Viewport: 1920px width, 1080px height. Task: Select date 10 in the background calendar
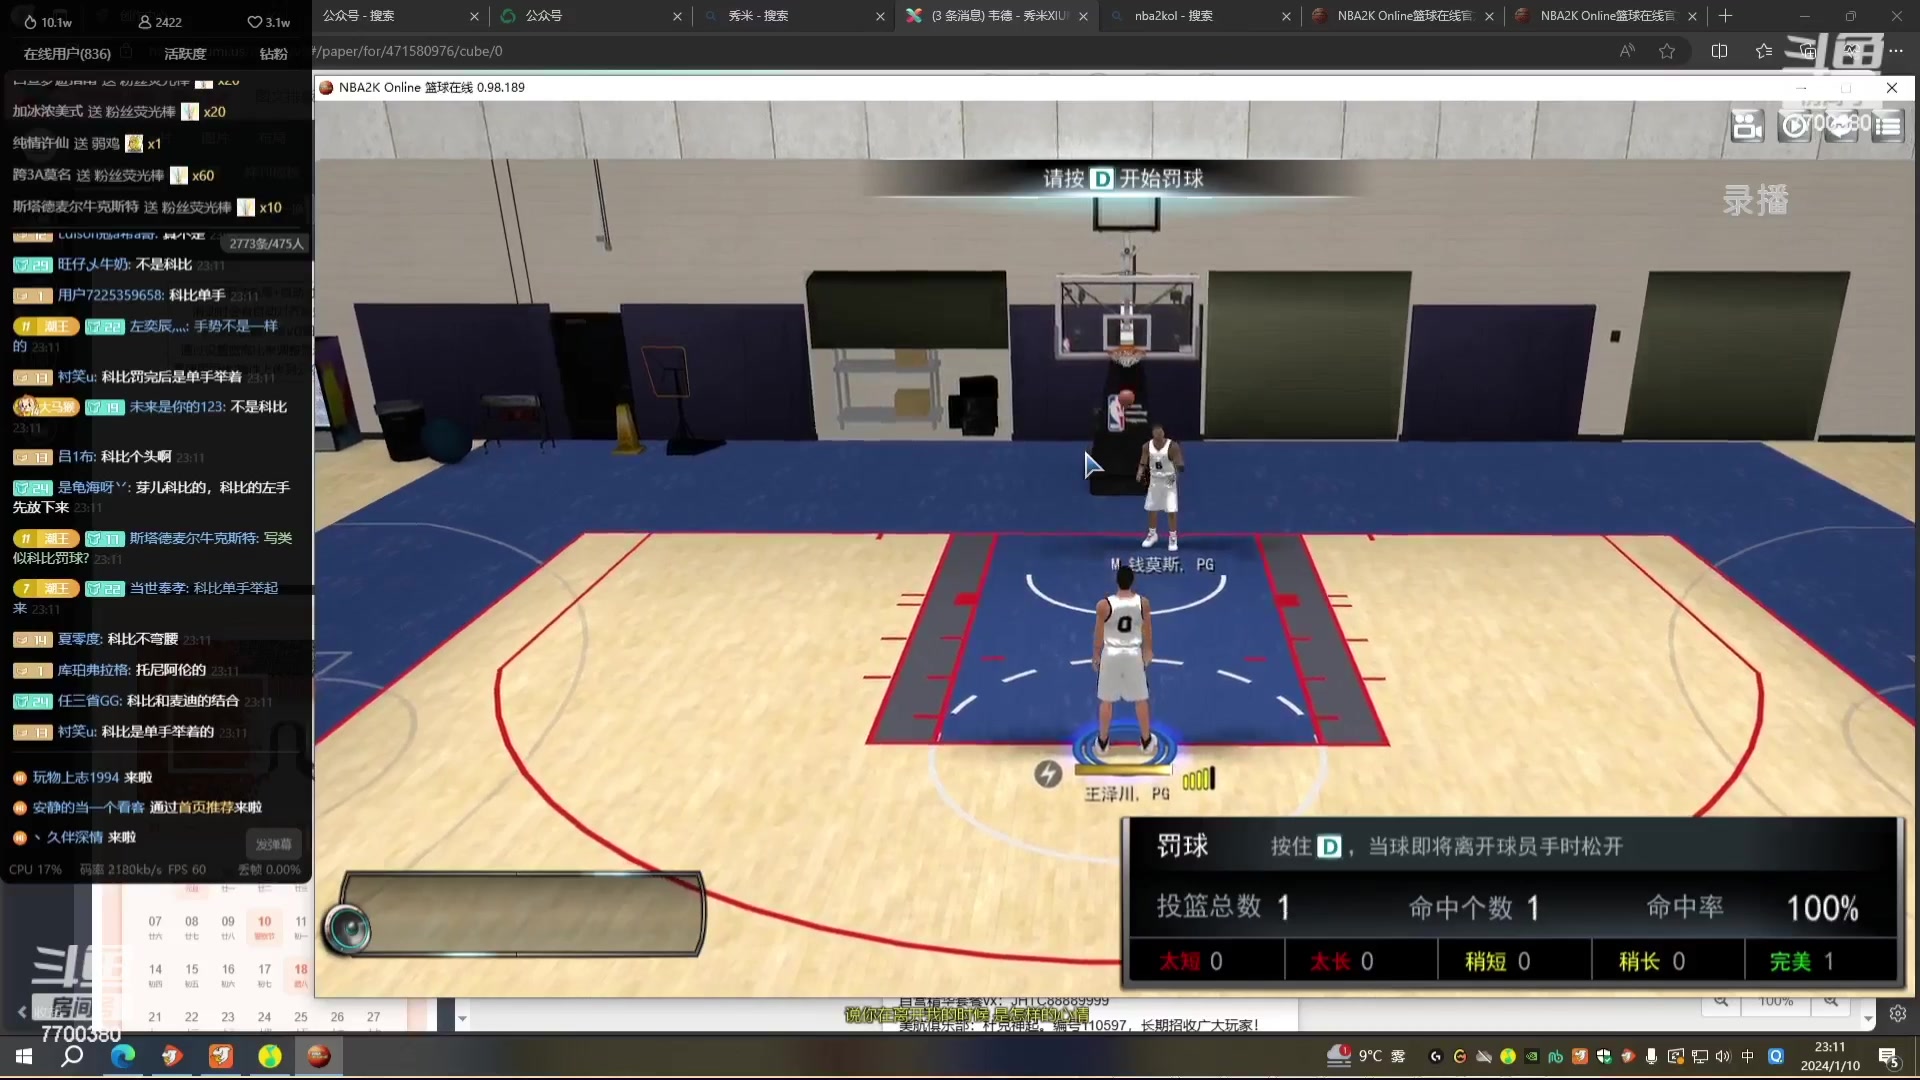[264, 926]
